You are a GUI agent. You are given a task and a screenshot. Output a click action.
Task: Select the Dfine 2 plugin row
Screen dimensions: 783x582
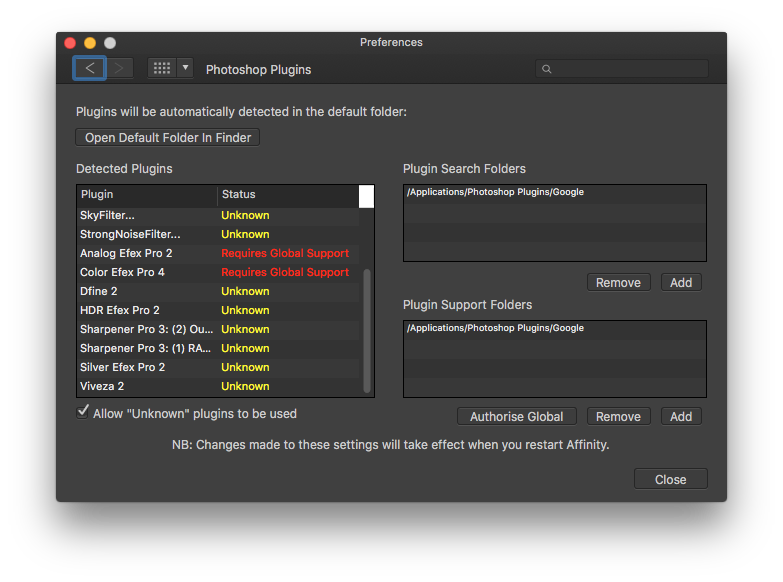click(x=218, y=291)
